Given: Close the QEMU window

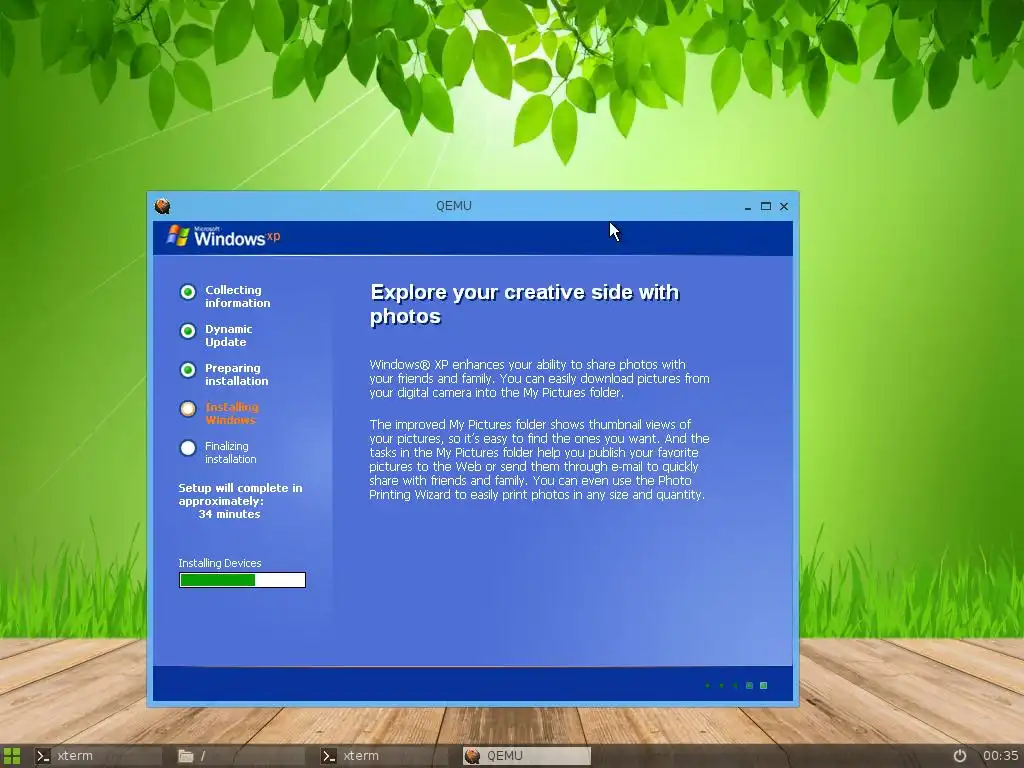Looking at the screenshot, I should 784,206.
